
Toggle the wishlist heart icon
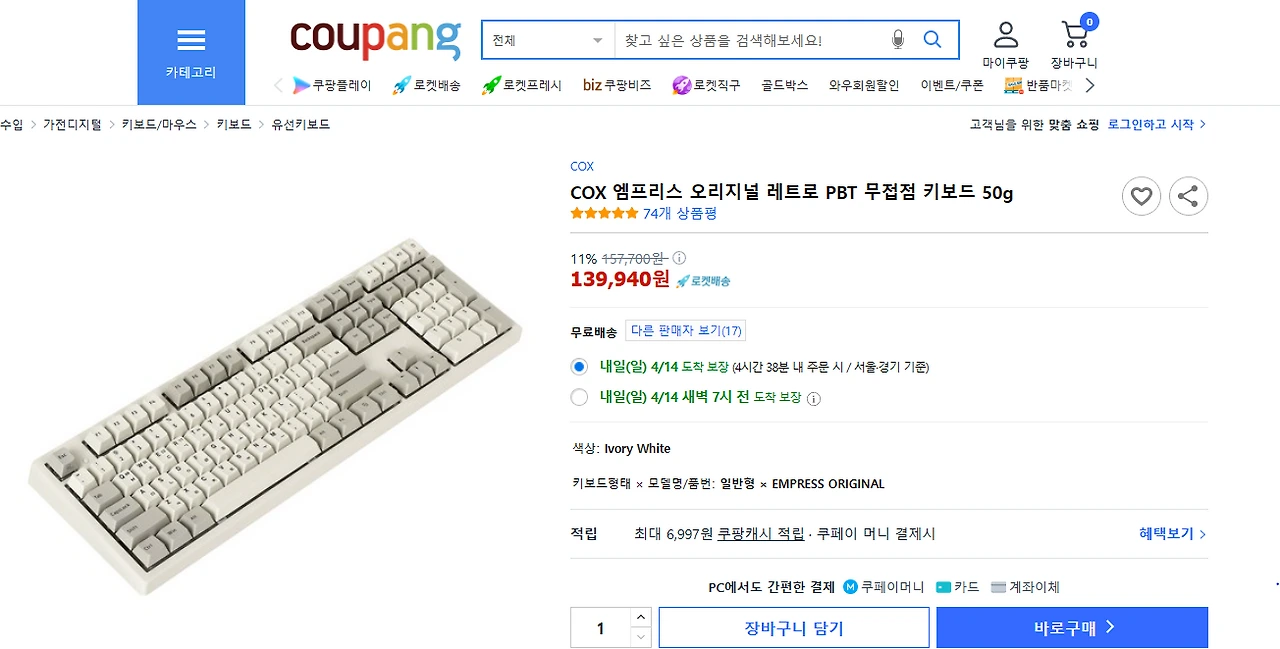click(1141, 196)
